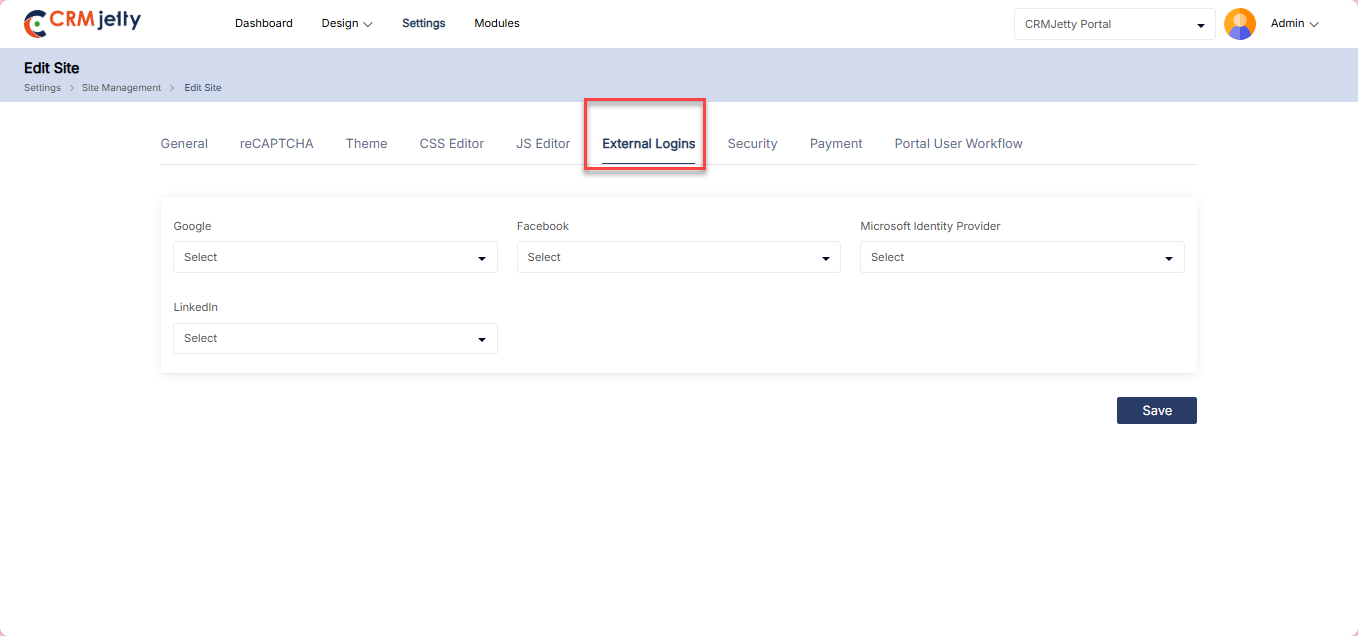
Task: Expand the Design menu
Action: click(x=346, y=23)
